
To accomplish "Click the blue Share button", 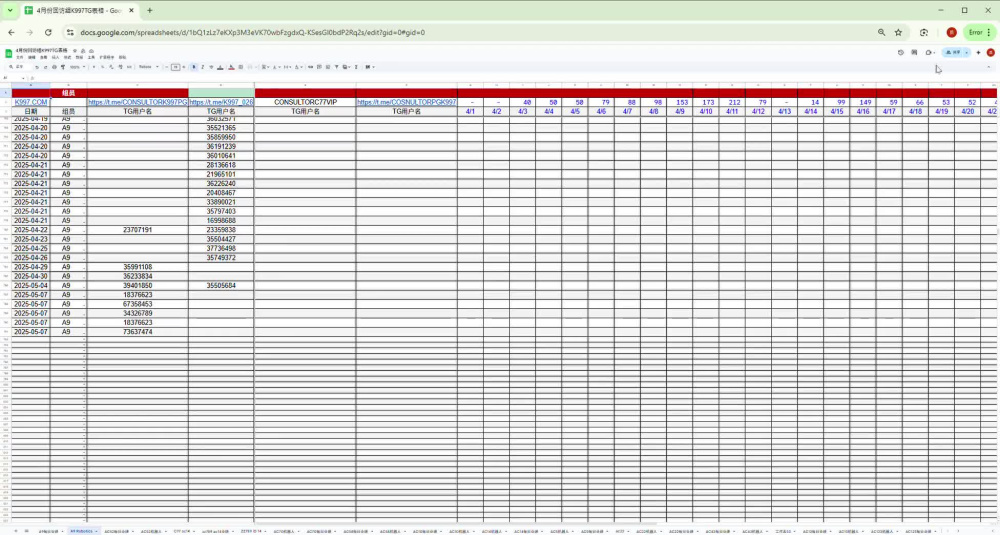I will point(952,52).
